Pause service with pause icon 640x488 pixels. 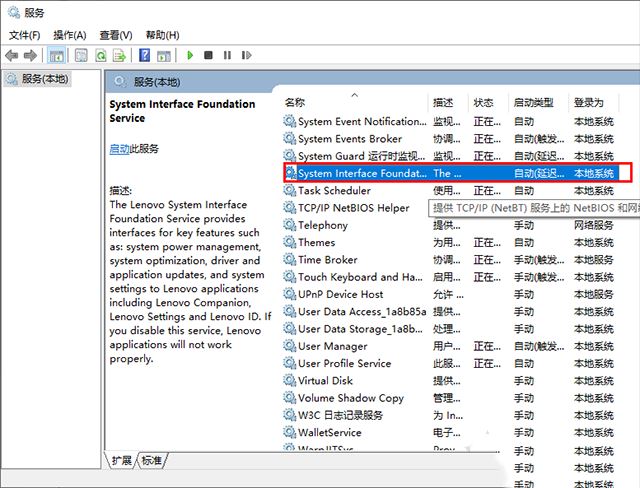pos(227,55)
